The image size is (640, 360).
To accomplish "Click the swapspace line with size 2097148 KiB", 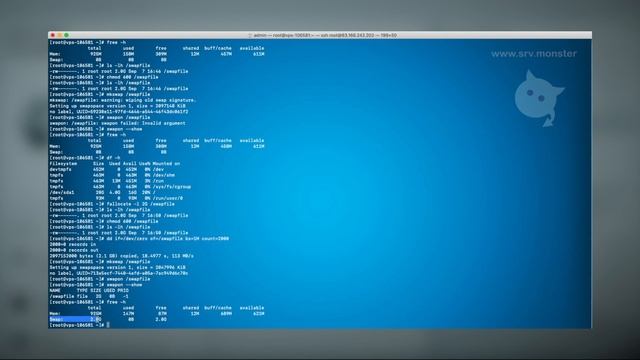I will click(x=118, y=106).
